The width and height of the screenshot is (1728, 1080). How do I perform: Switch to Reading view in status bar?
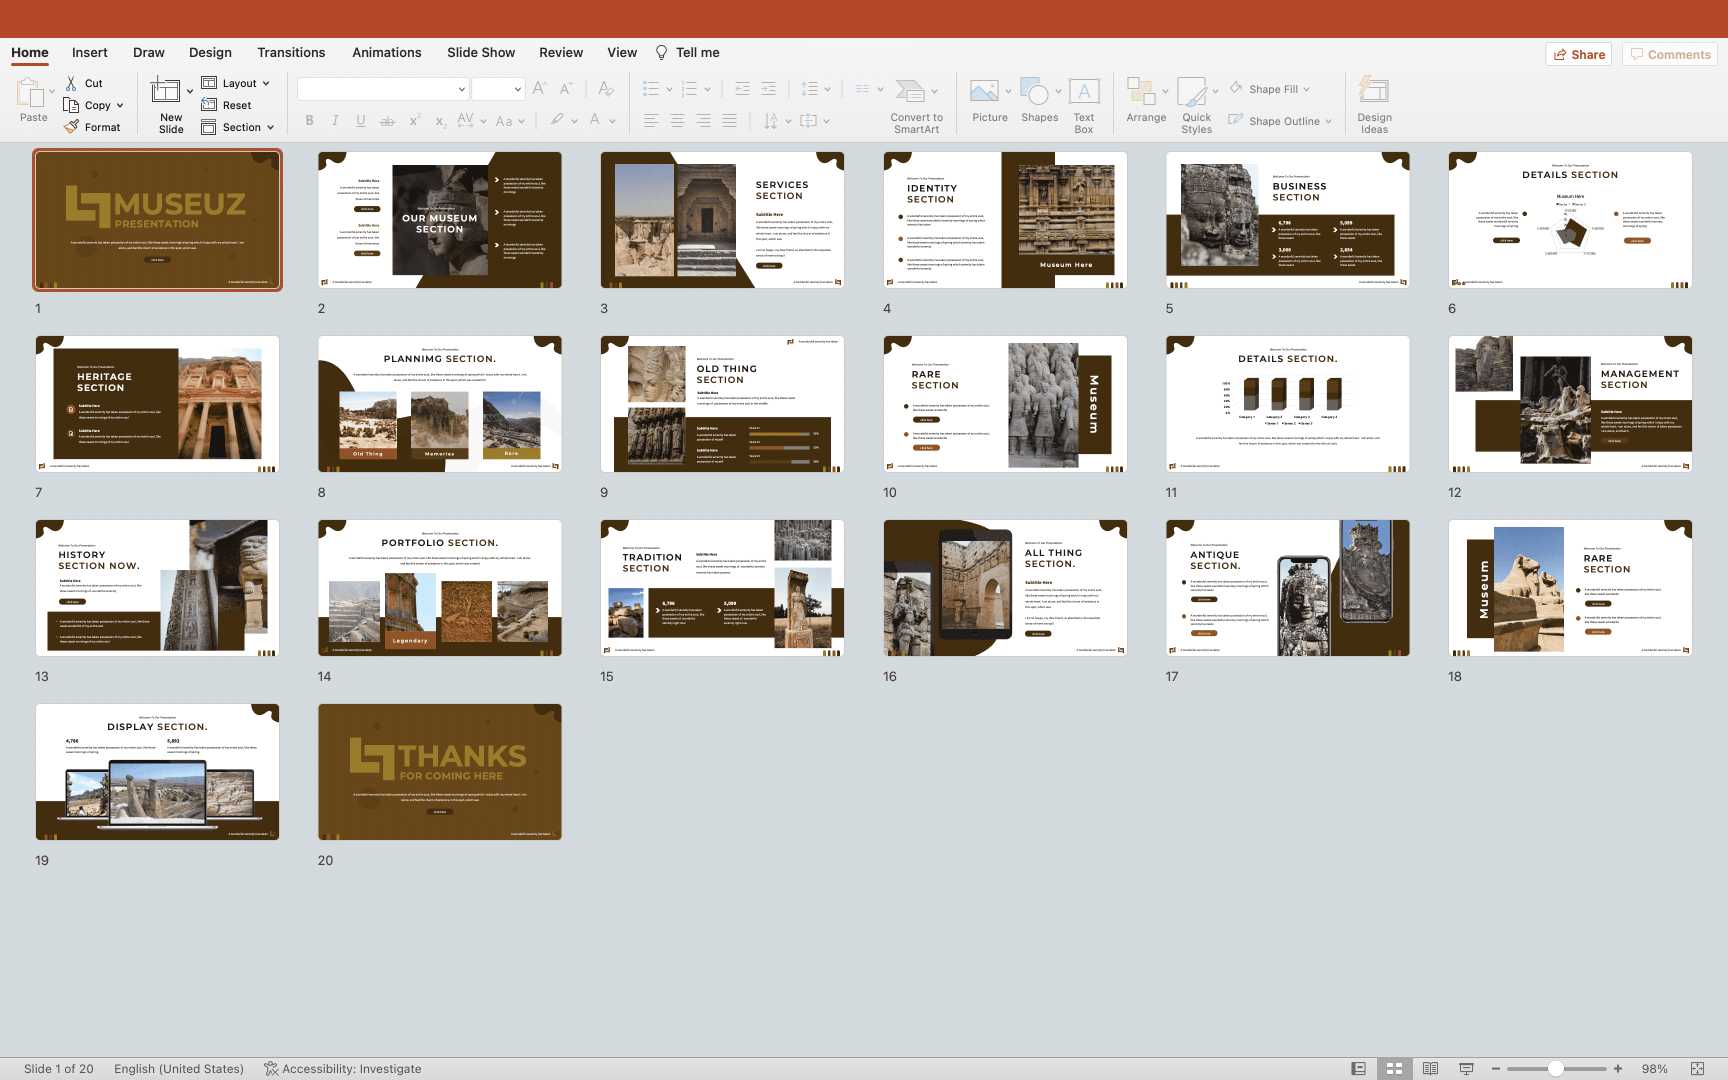(x=1430, y=1068)
